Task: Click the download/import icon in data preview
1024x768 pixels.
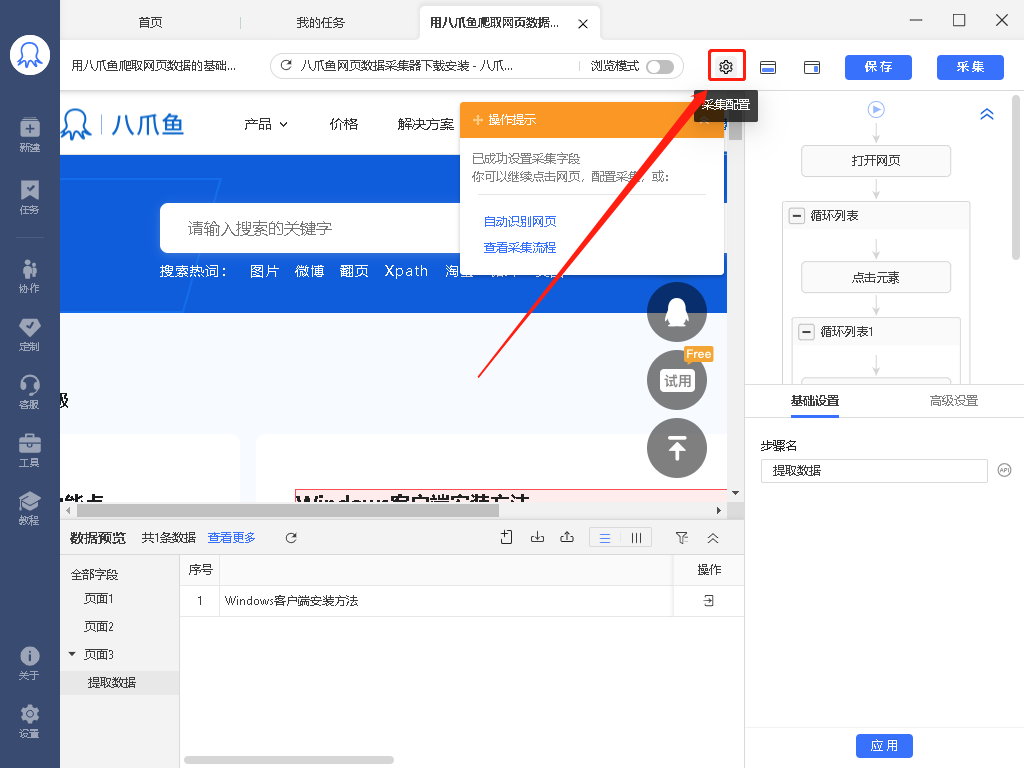Action: tap(537, 537)
